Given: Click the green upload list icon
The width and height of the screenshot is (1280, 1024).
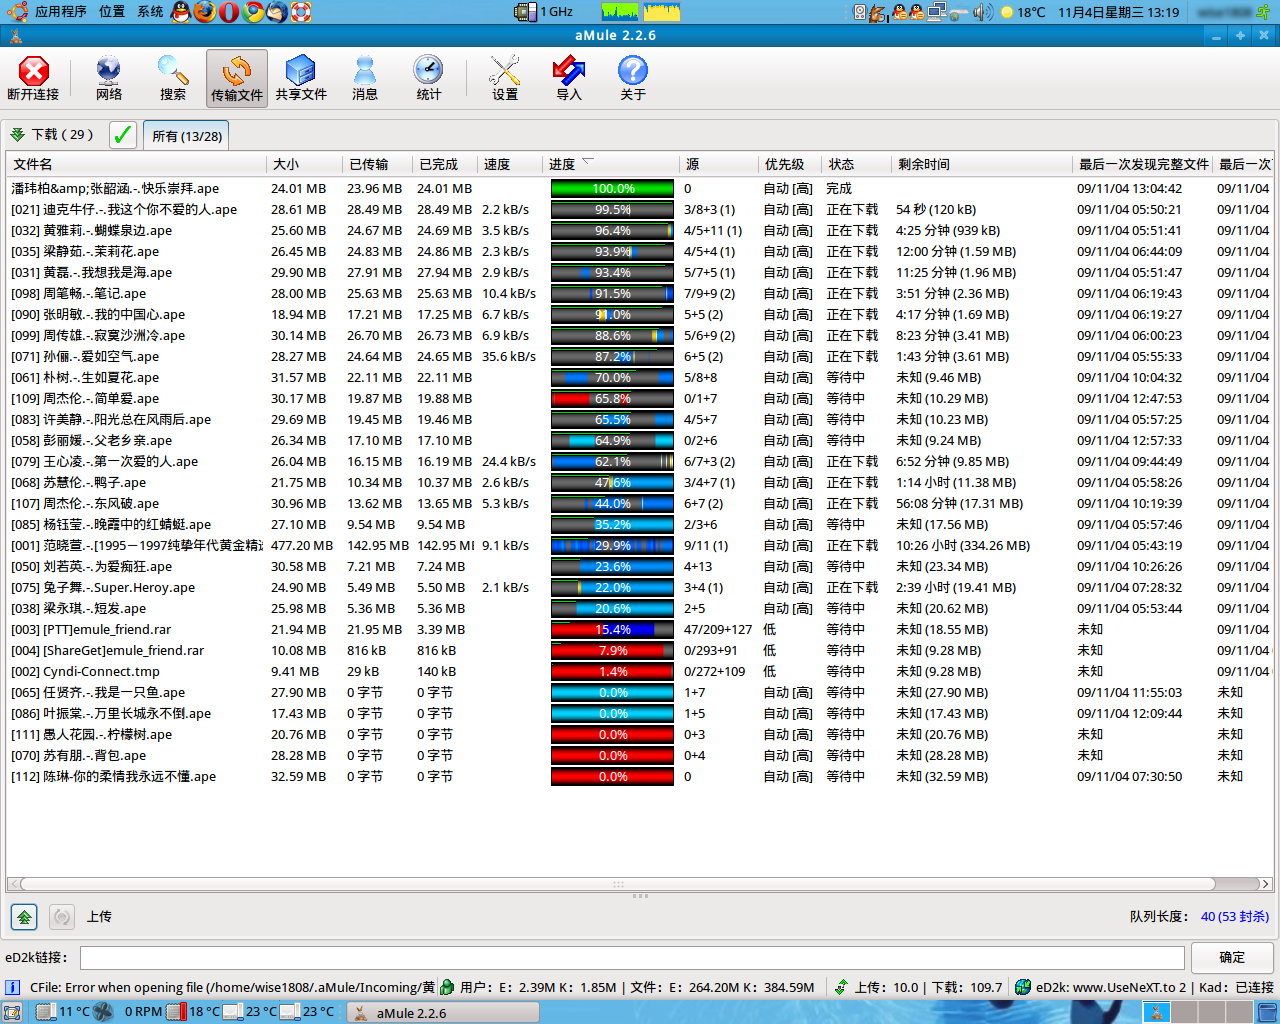Looking at the screenshot, I should [x=24, y=916].
